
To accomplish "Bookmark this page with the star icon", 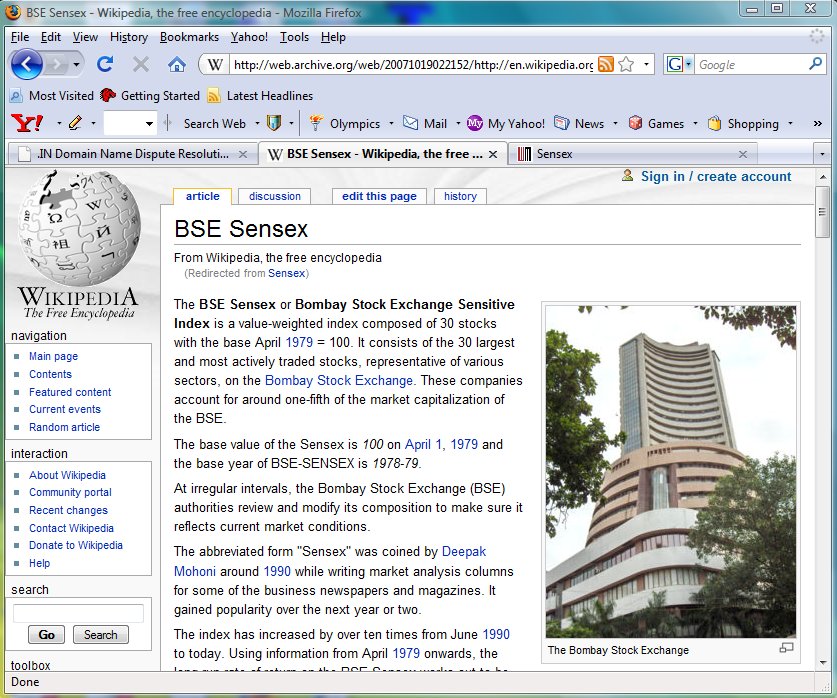I will [626, 65].
